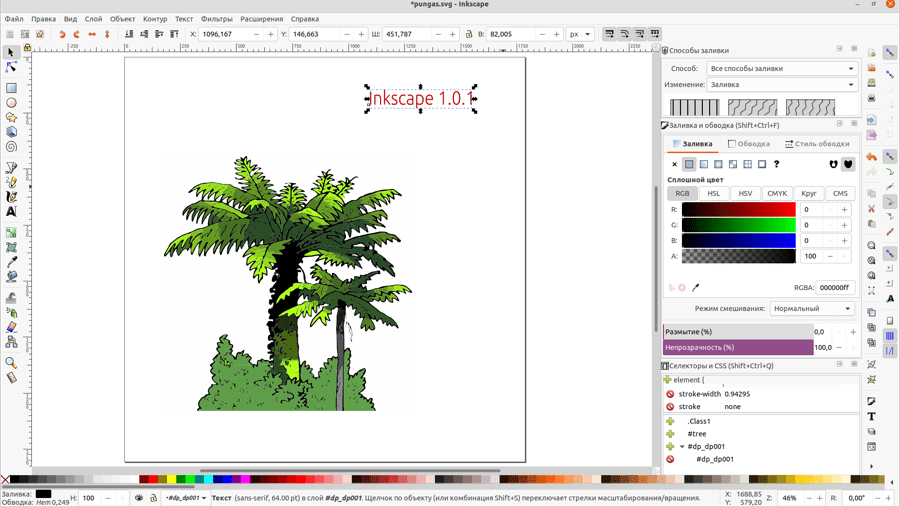Open the Способ fill method dropdown
The height and width of the screenshot is (506, 900).
tap(782, 68)
